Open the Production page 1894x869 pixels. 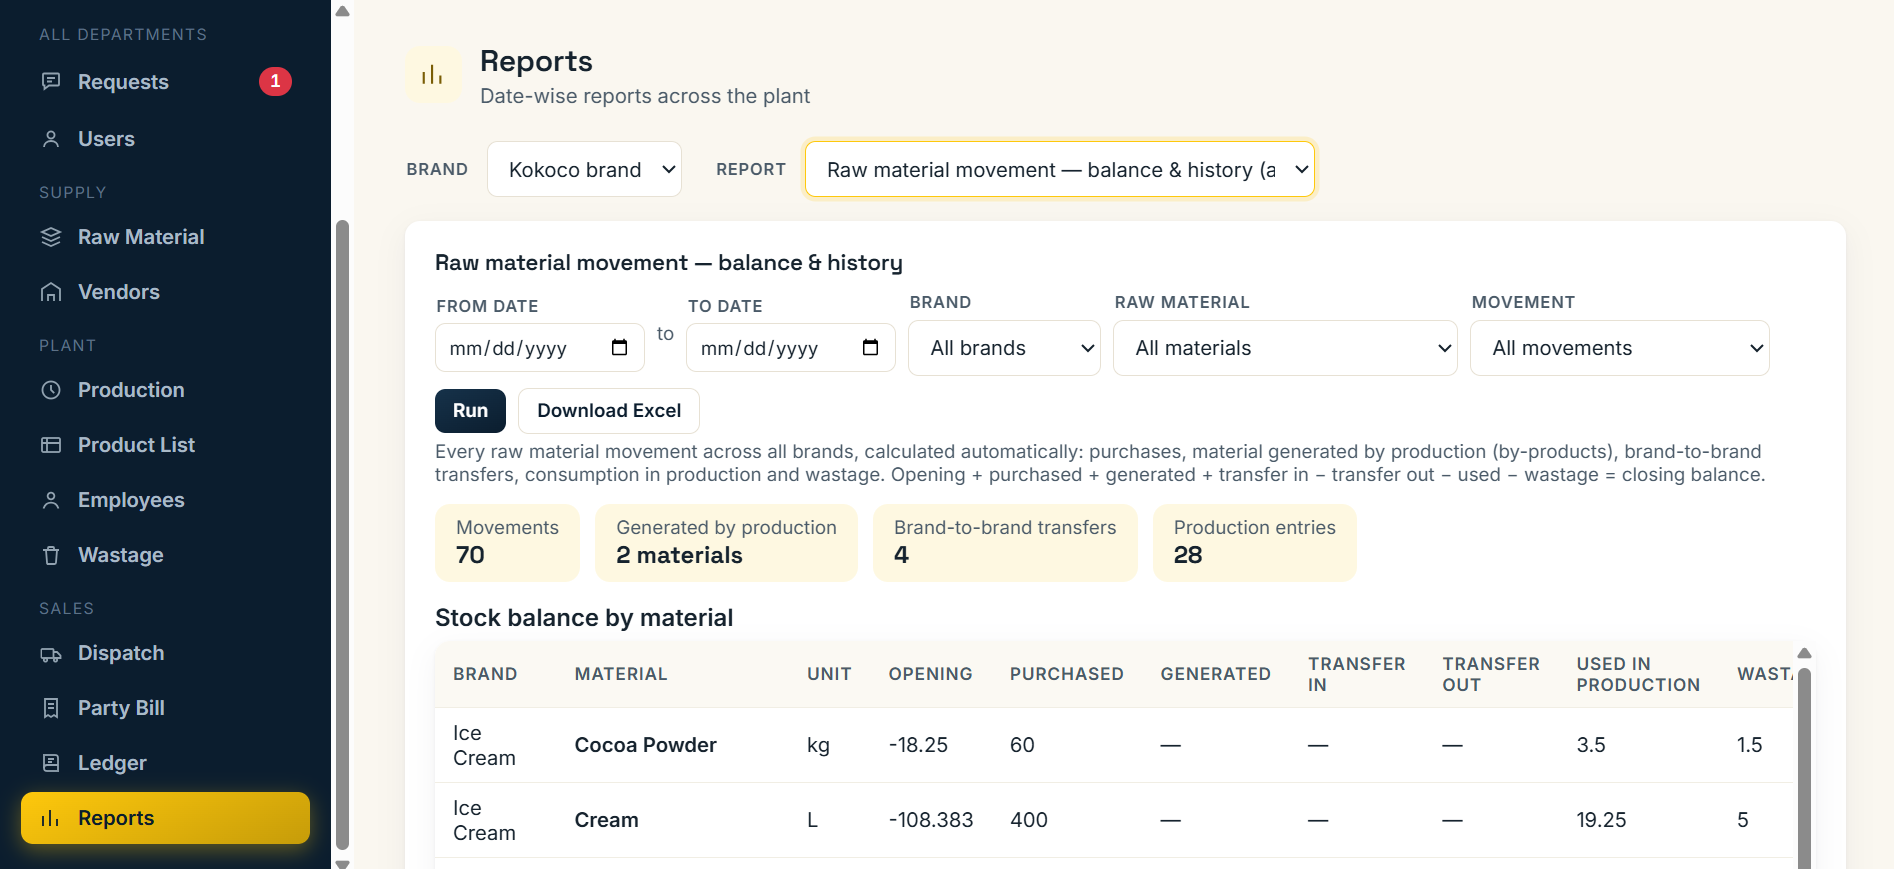pyautogui.click(x=165, y=390)
